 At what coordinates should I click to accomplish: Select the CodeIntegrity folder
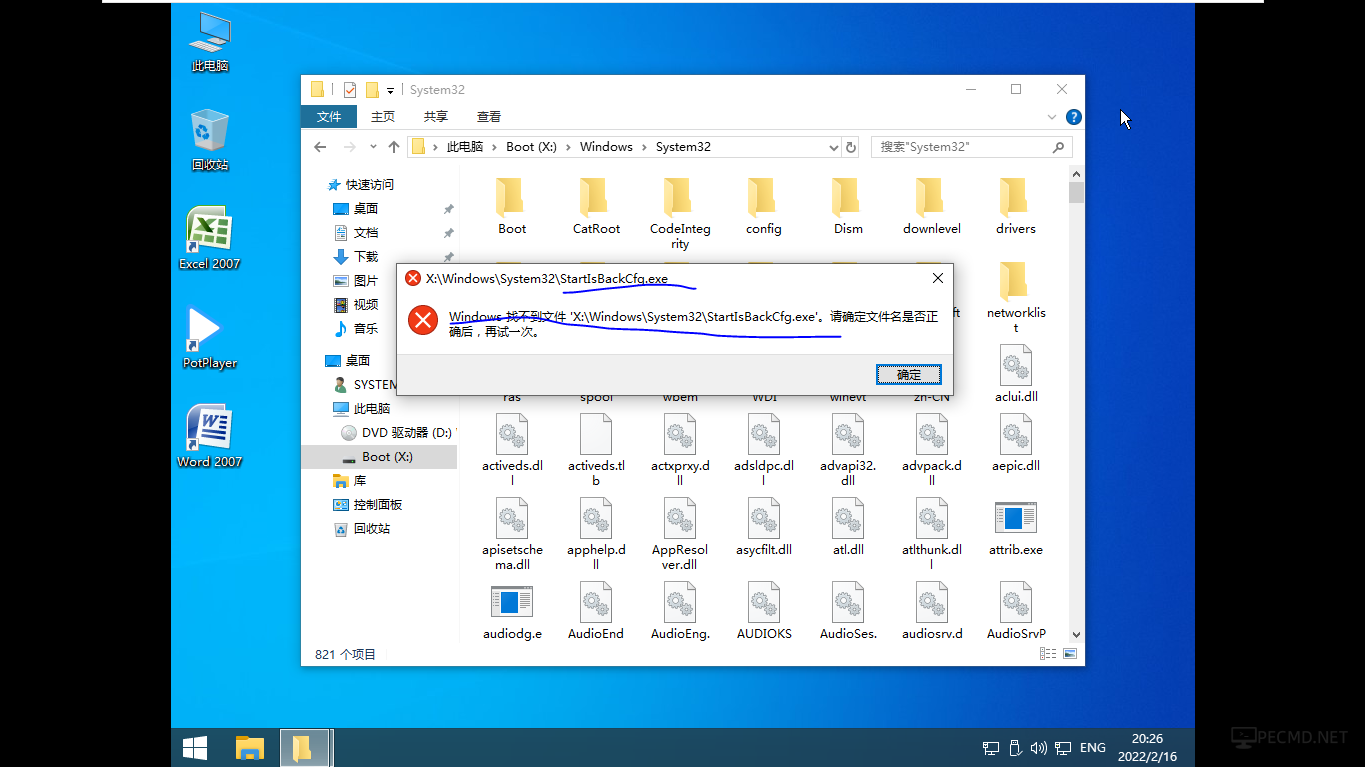pos(680,214)
